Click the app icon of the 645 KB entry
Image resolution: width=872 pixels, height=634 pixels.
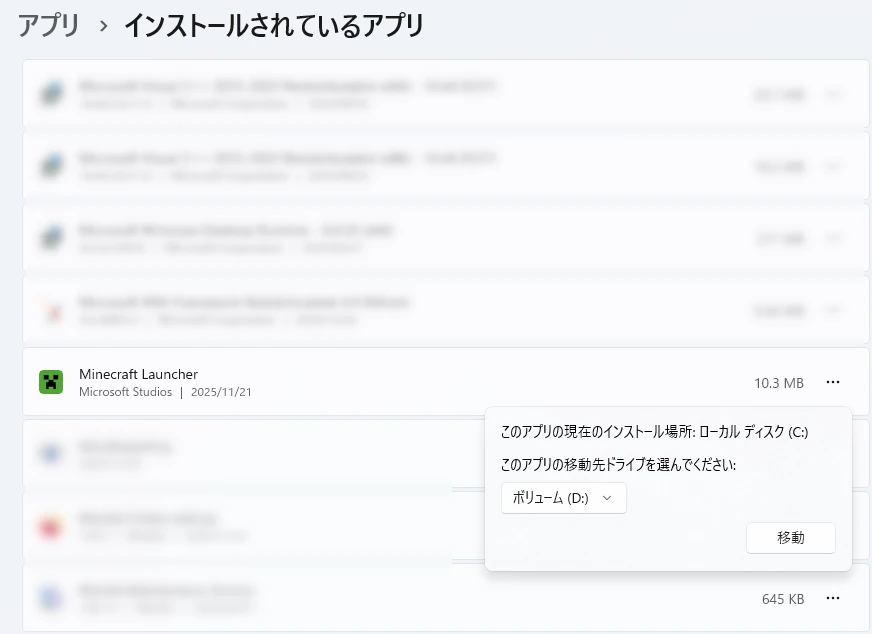54,597
